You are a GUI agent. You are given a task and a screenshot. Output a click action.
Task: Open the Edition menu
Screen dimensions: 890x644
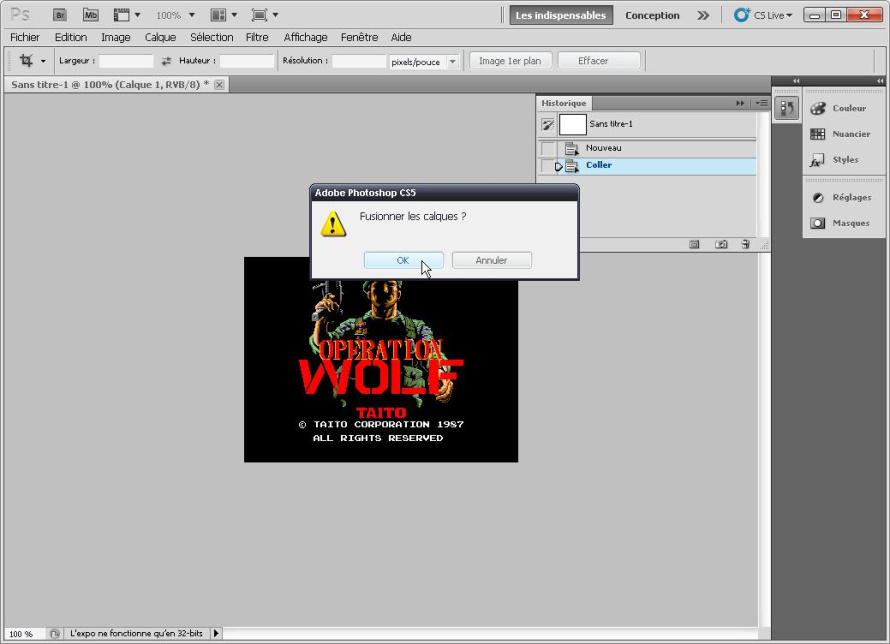[x=71, y=37]
